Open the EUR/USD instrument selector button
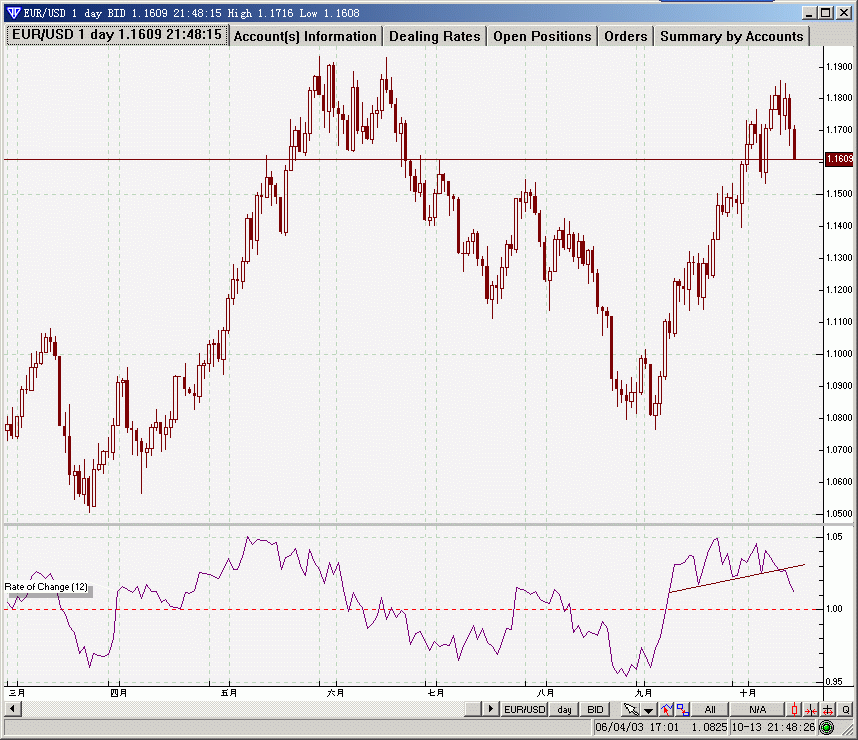The image size is (858, 740). [525, 709]
